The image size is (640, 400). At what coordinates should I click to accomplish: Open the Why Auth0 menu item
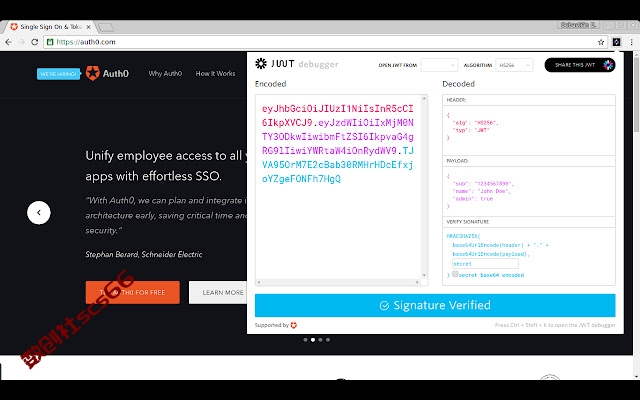165,73
